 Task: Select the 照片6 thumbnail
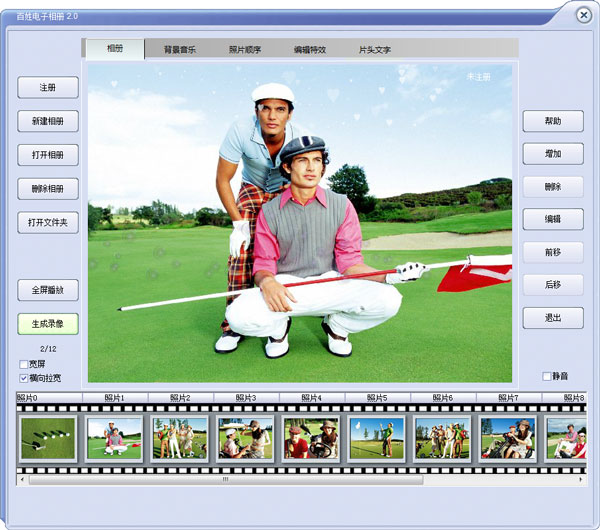[442, 439]
